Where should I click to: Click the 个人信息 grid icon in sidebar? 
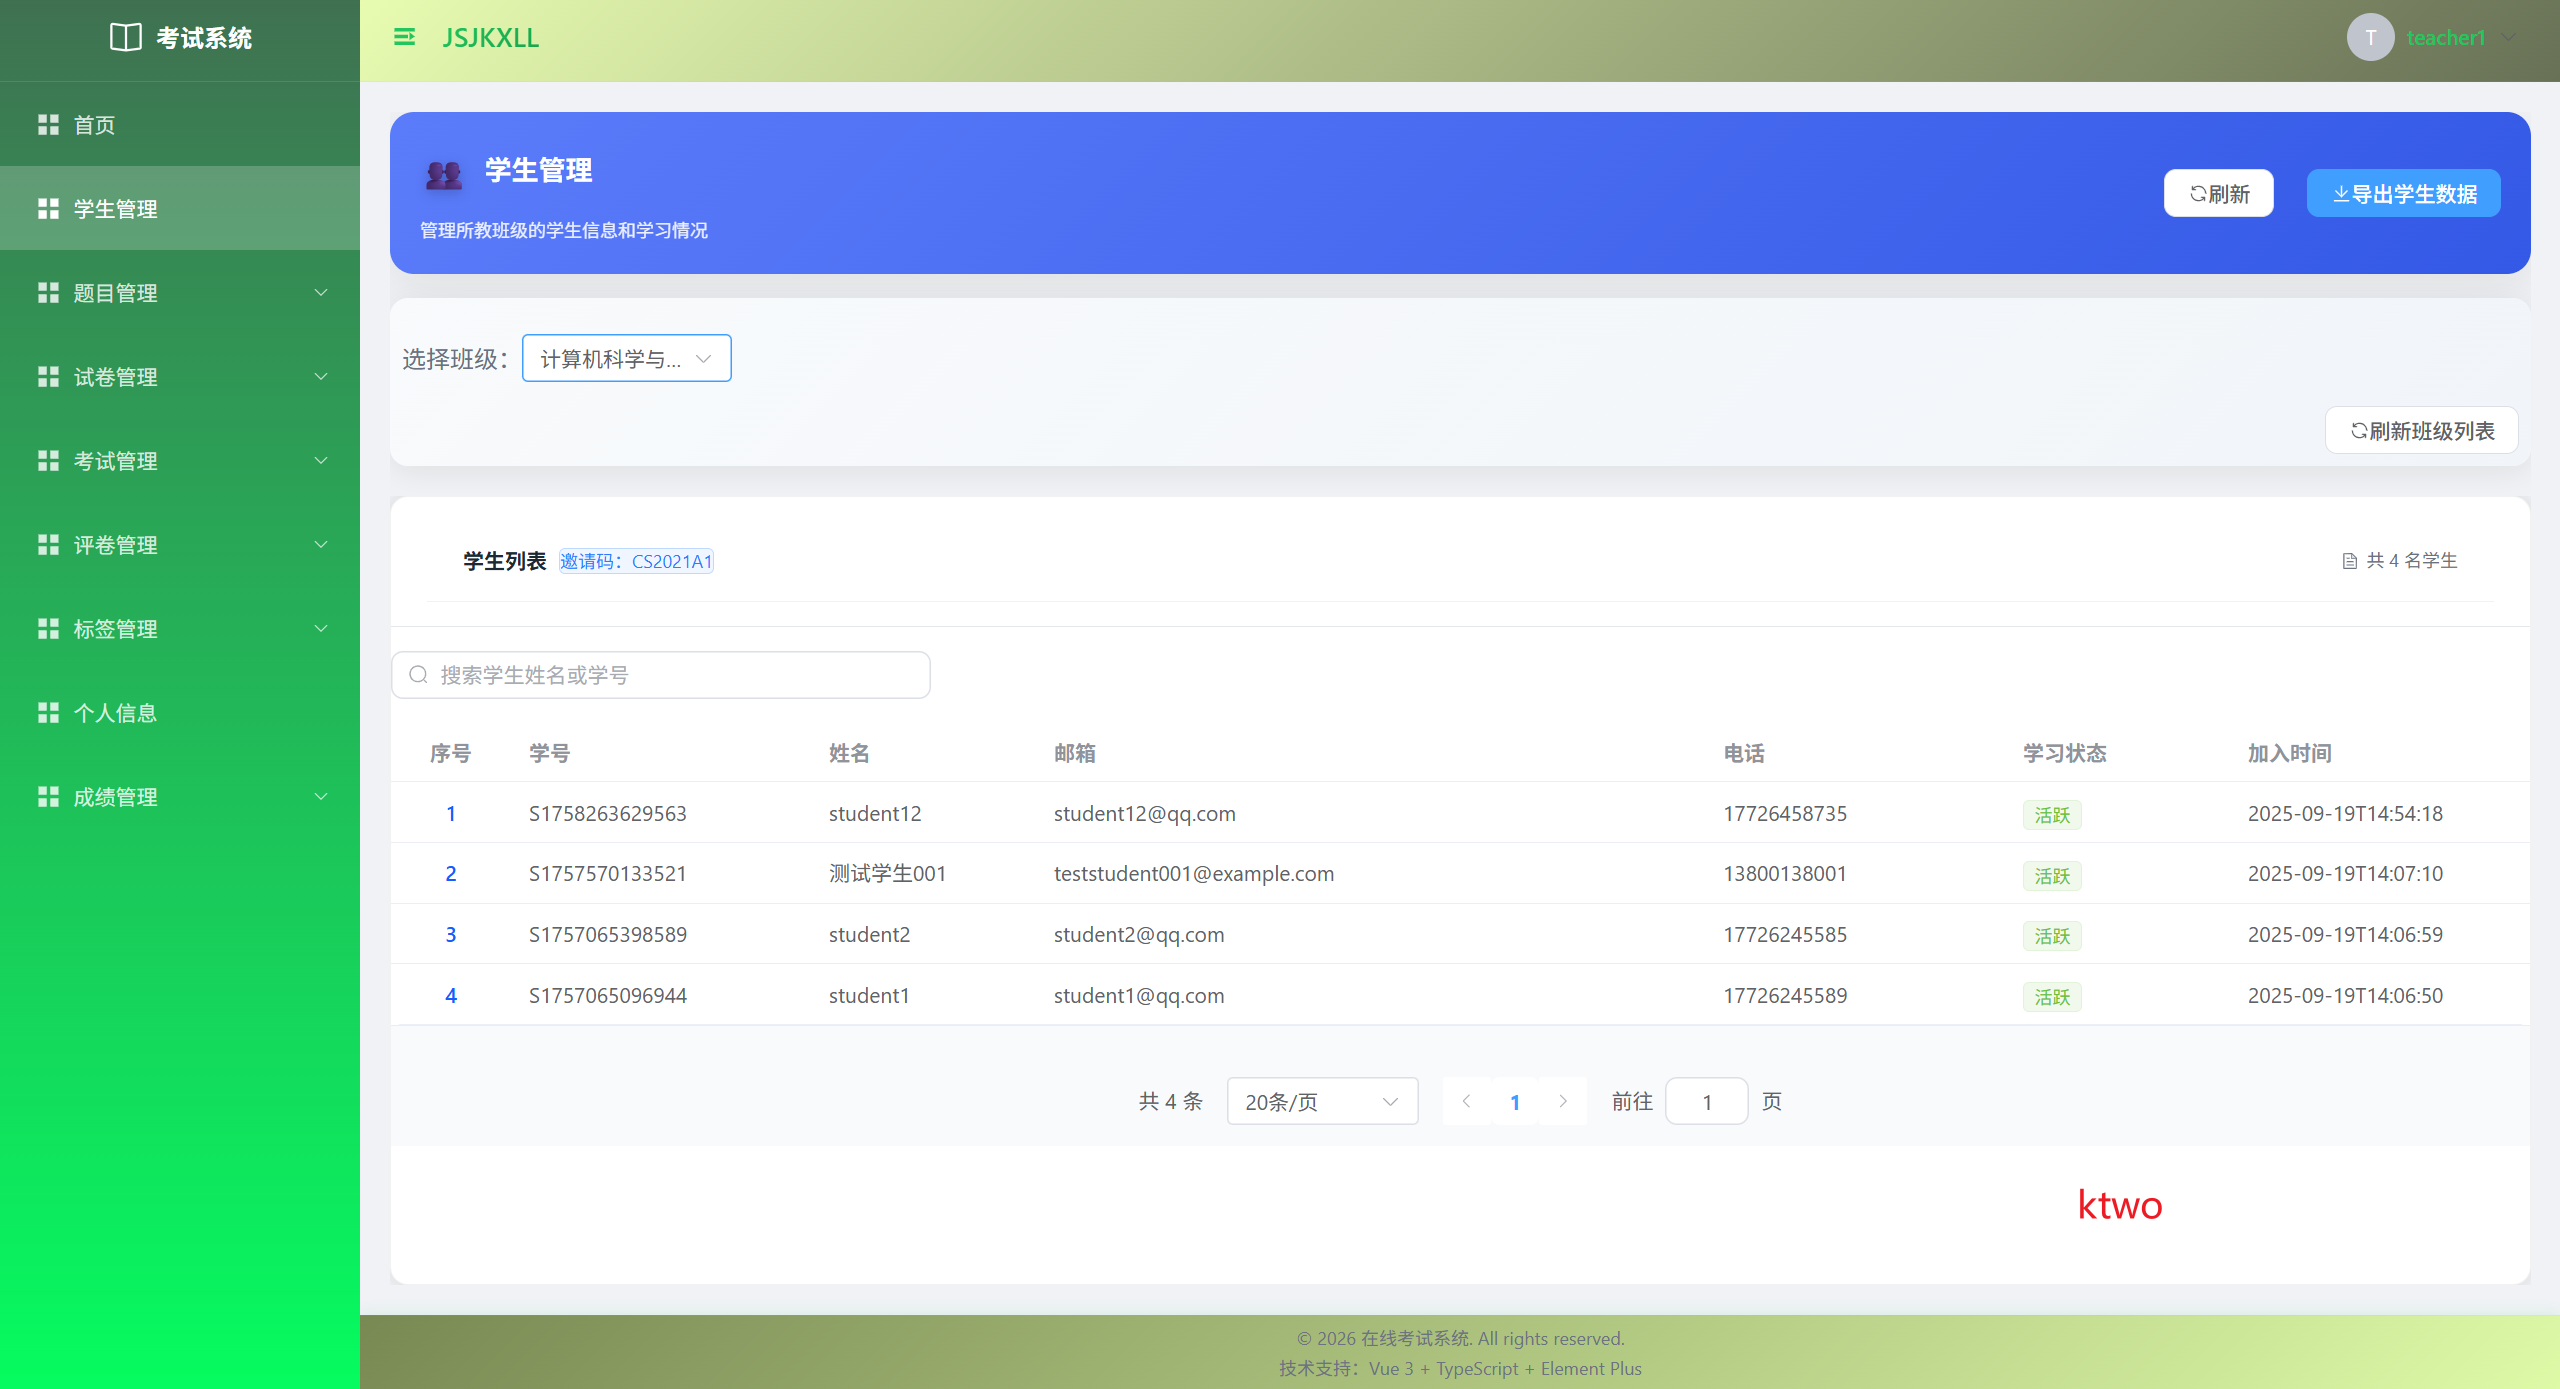pos(48,713)
